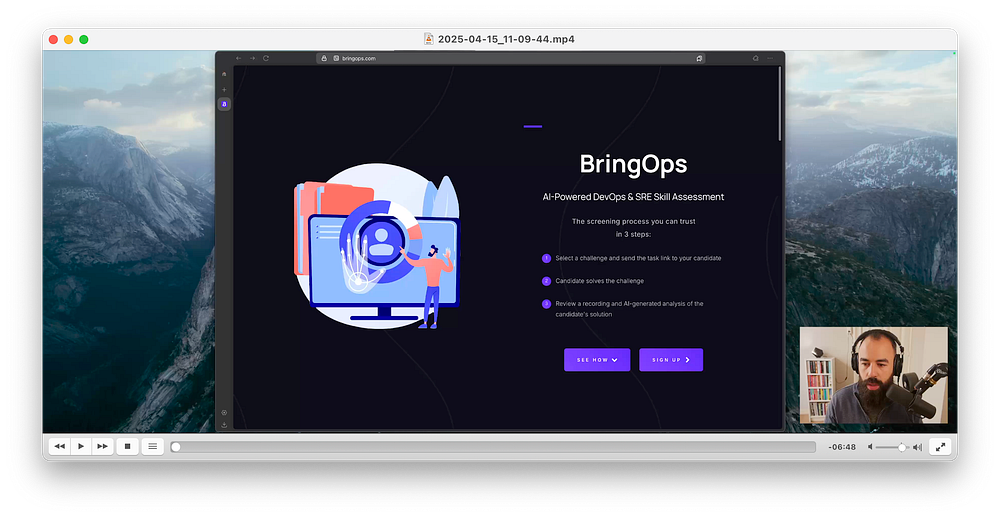Open the browser three-dot menu
Screen dimensions: 1000x517
[x=770, y=58]
